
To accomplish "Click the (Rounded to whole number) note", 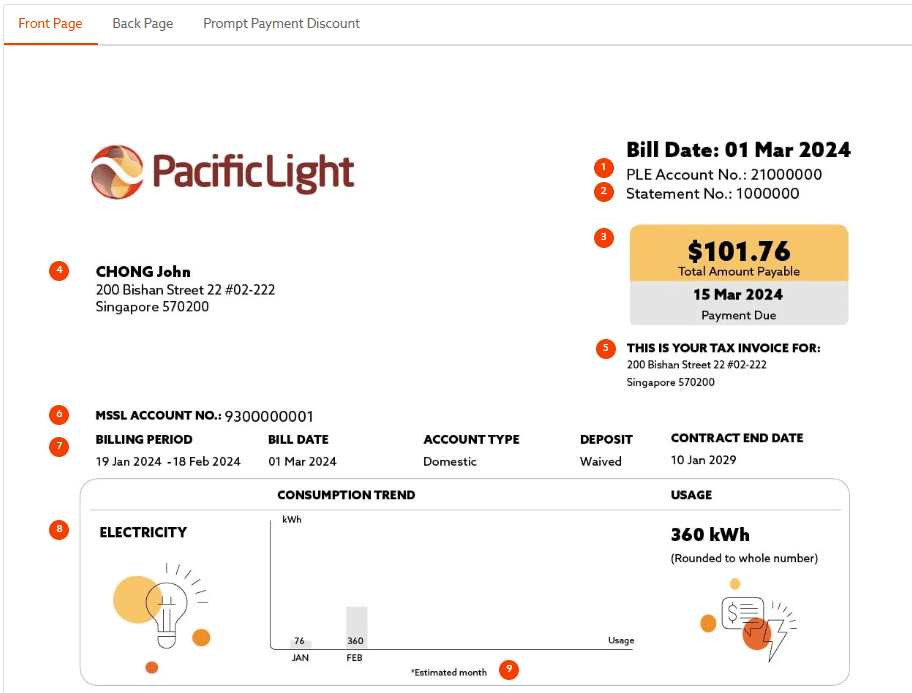I will coord(744,558).
